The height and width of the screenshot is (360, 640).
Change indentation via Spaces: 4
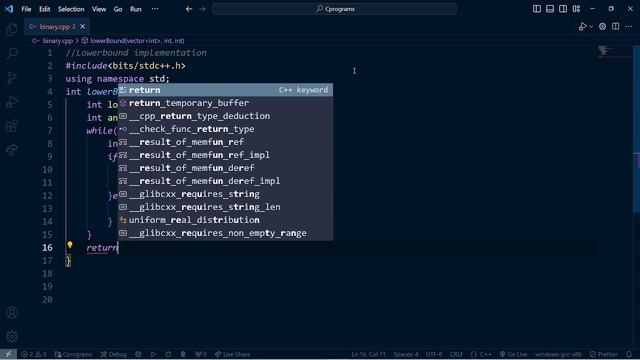(406, 354)
